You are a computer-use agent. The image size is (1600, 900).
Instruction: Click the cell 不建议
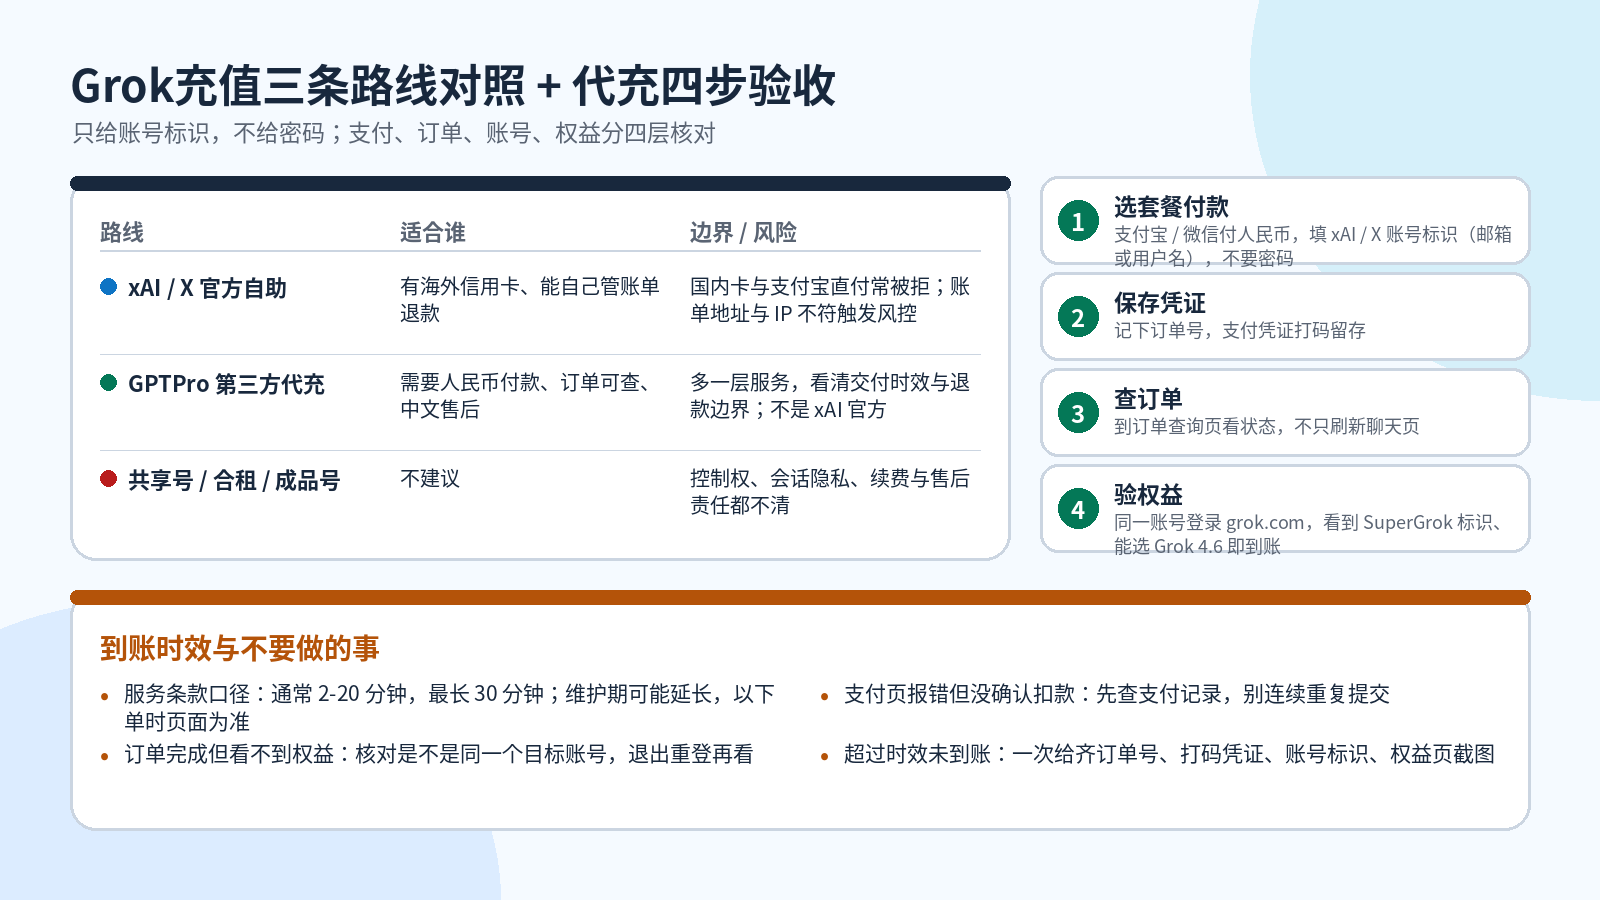point(430,479)
